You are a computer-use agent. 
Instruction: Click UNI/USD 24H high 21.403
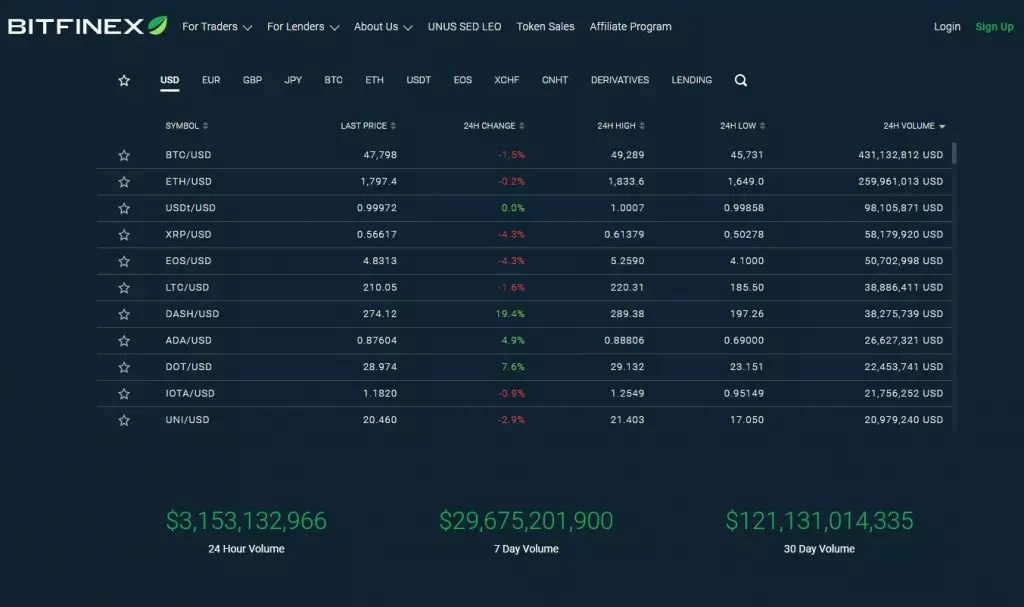[x=627, y=419]
